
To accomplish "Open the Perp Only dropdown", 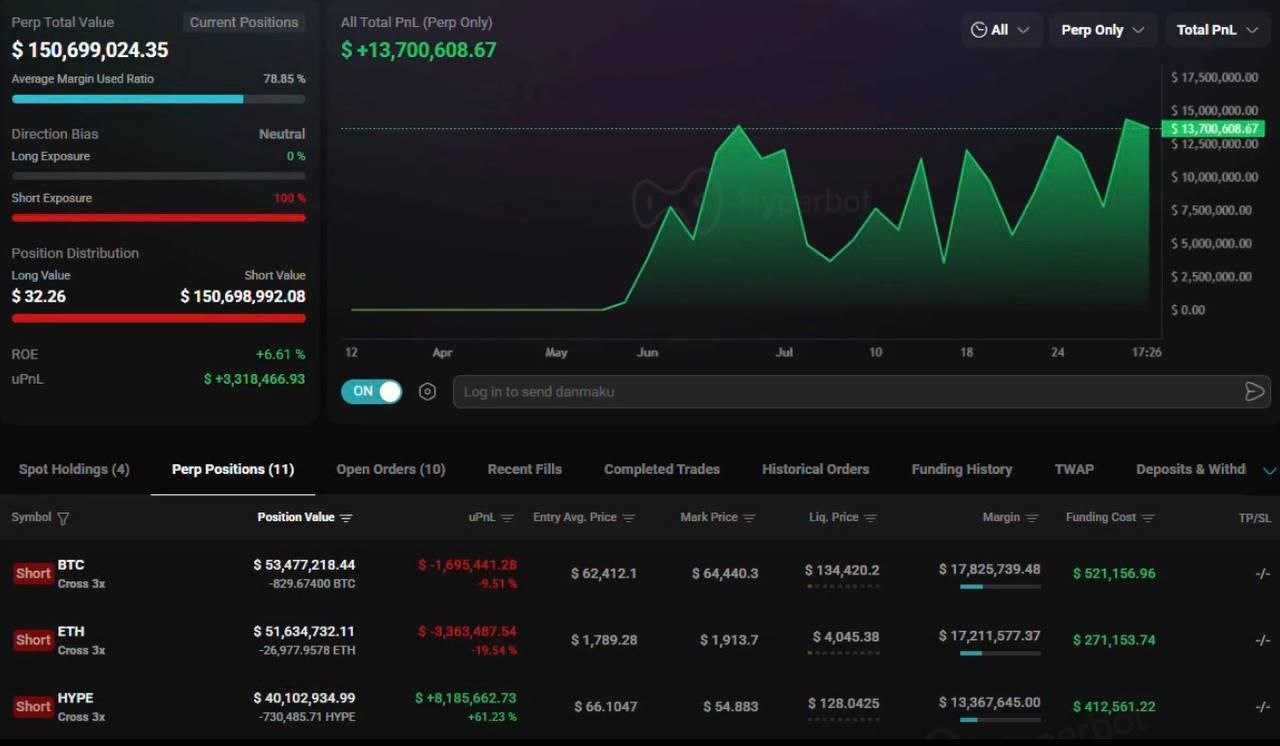I will pos(1103,30).
